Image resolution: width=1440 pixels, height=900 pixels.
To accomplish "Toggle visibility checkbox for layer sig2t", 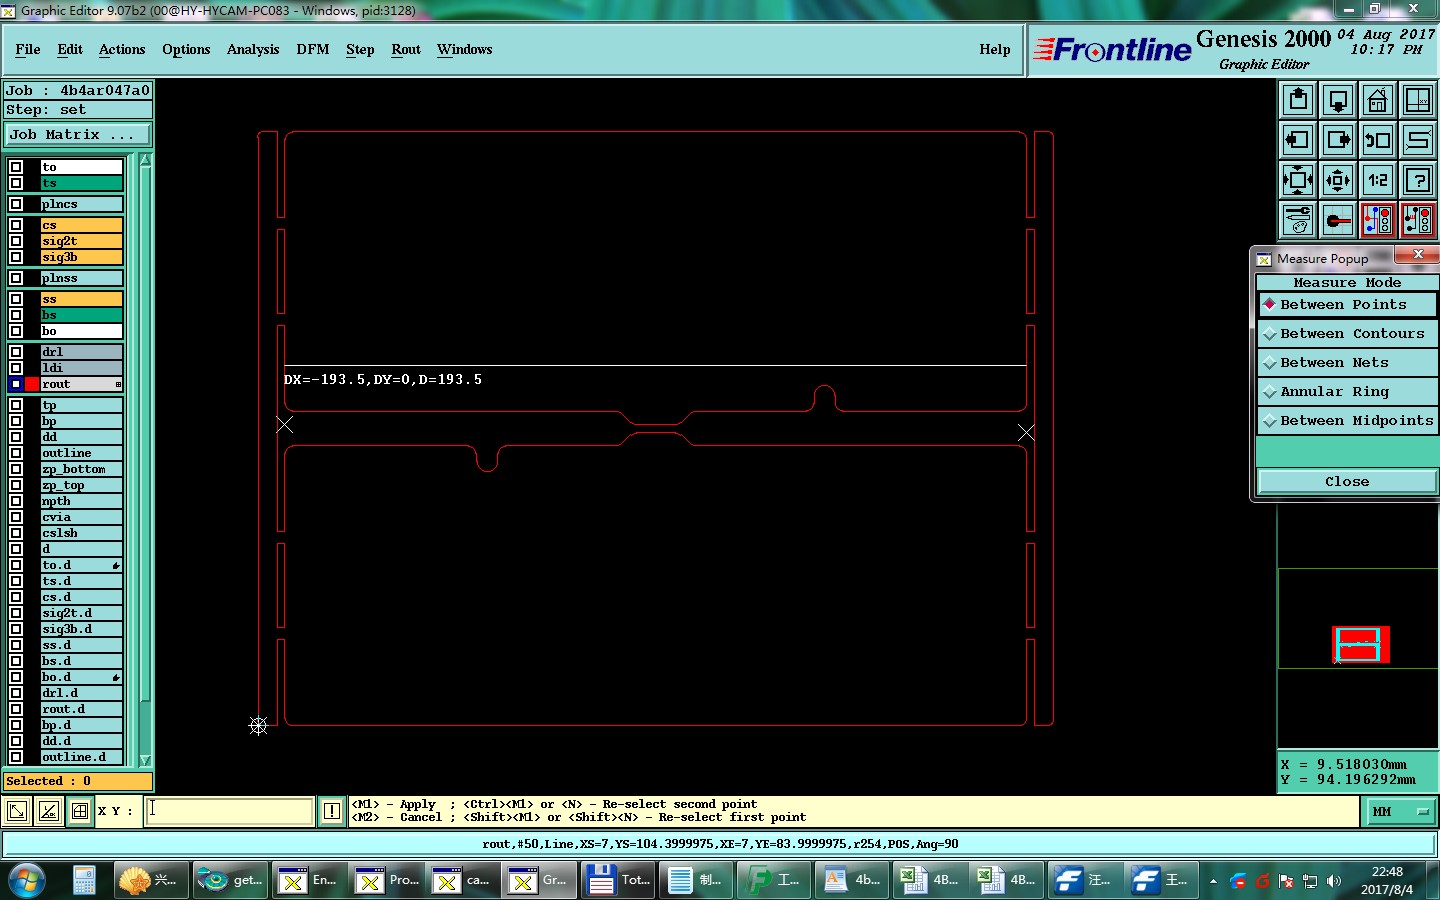I will [16, 241].
